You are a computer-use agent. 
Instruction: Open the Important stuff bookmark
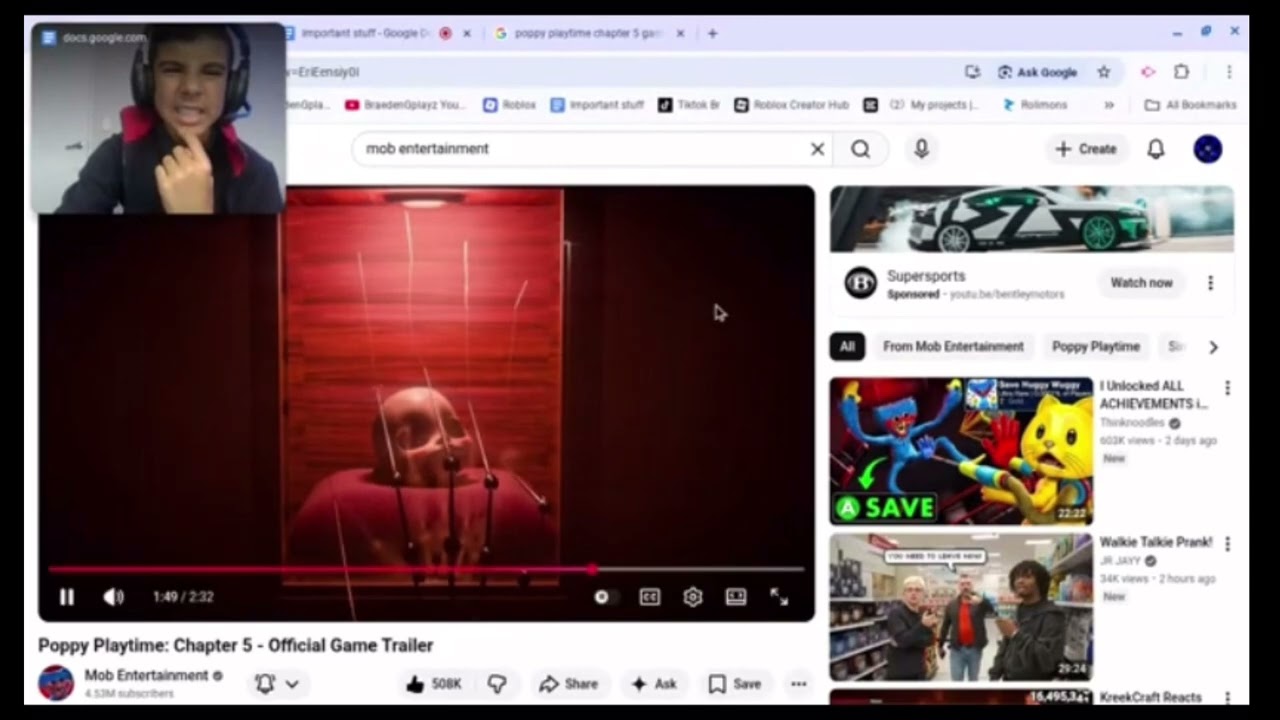pyautogui.click(x=597, y=105)
